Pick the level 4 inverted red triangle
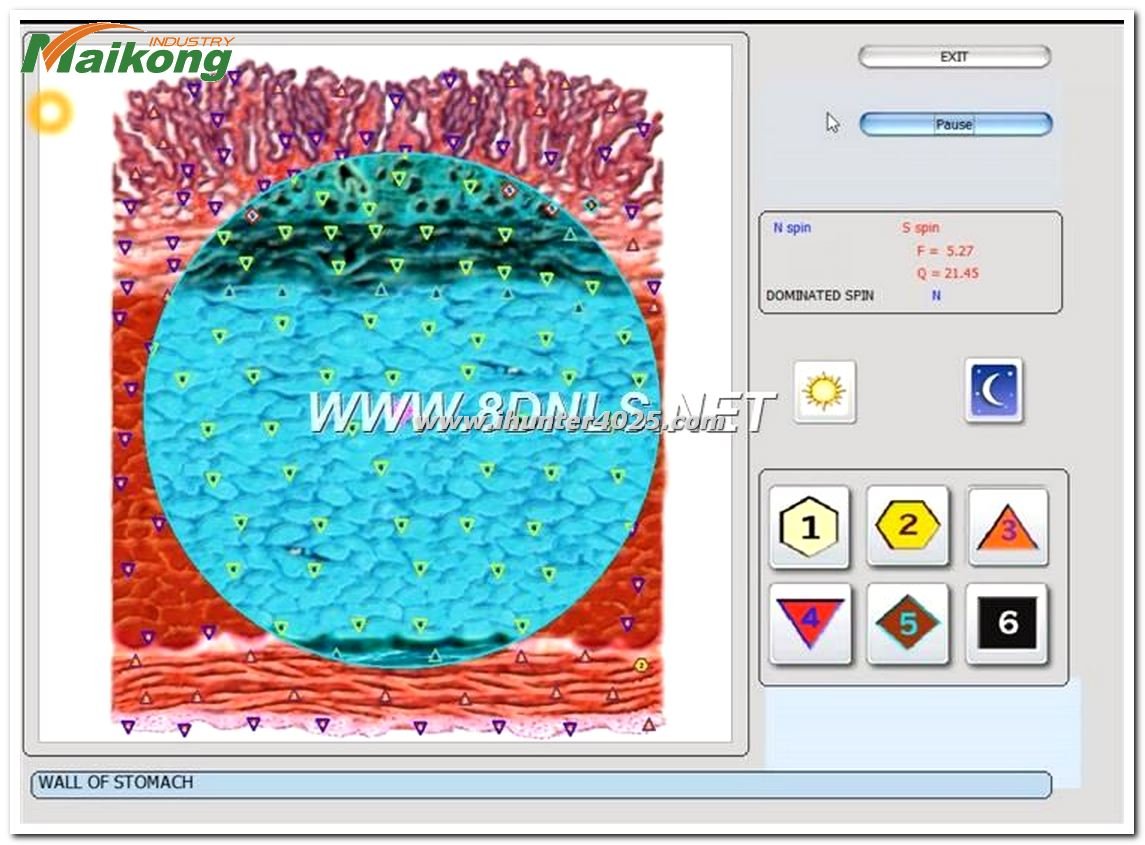Screen dimensions: 1145x845 pos(809,623)
